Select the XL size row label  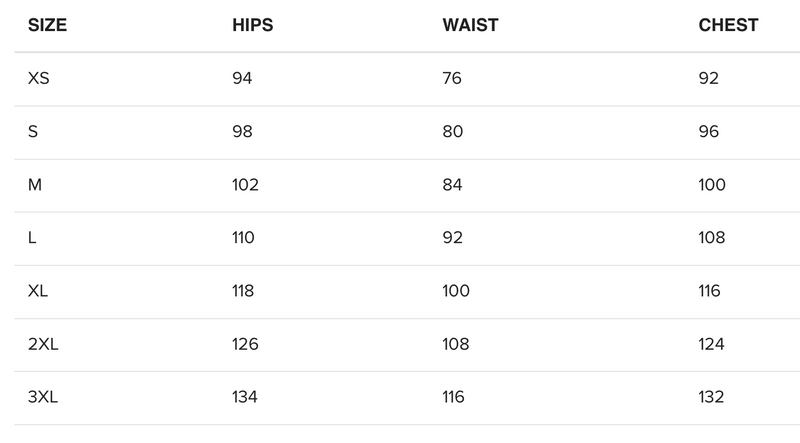39,291
